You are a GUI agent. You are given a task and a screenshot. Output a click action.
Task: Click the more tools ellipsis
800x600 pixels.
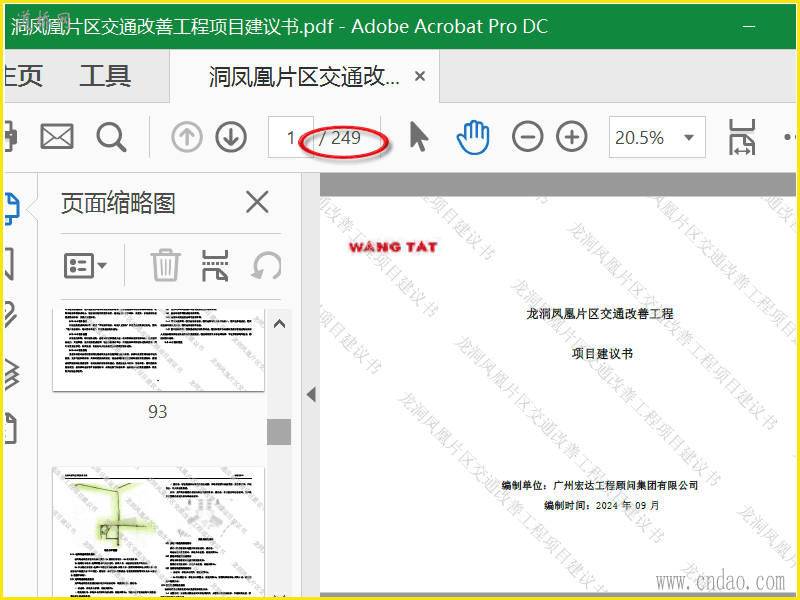pos(789,137)
